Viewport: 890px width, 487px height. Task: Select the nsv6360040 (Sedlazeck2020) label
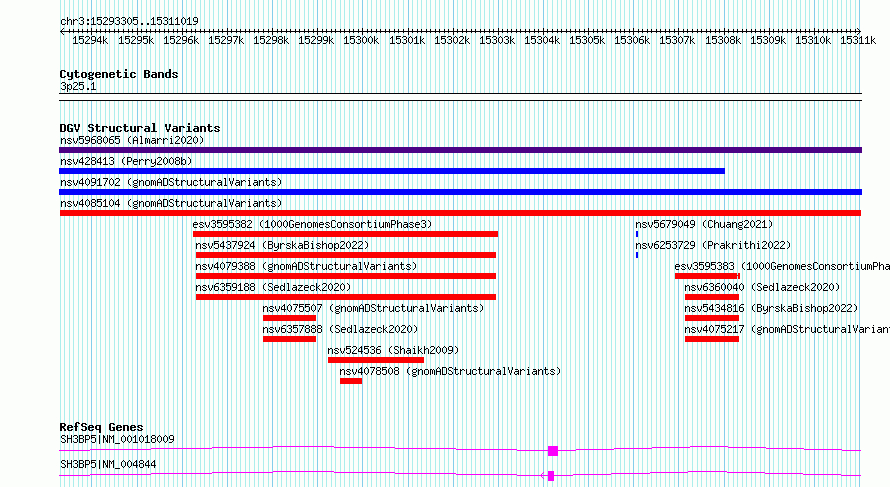762,287
